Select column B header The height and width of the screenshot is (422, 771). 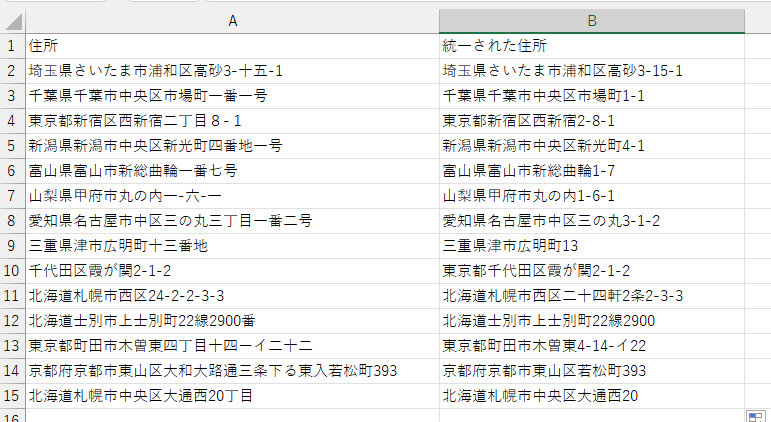592,21
